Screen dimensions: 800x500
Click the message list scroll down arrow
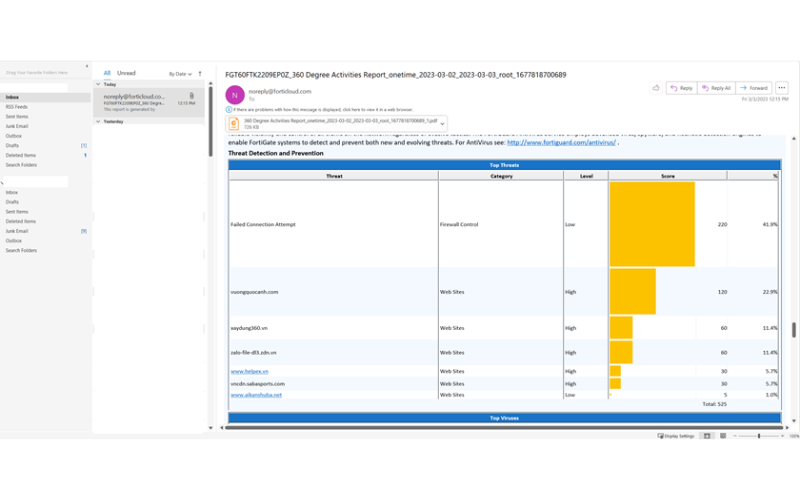click(211, 428)
